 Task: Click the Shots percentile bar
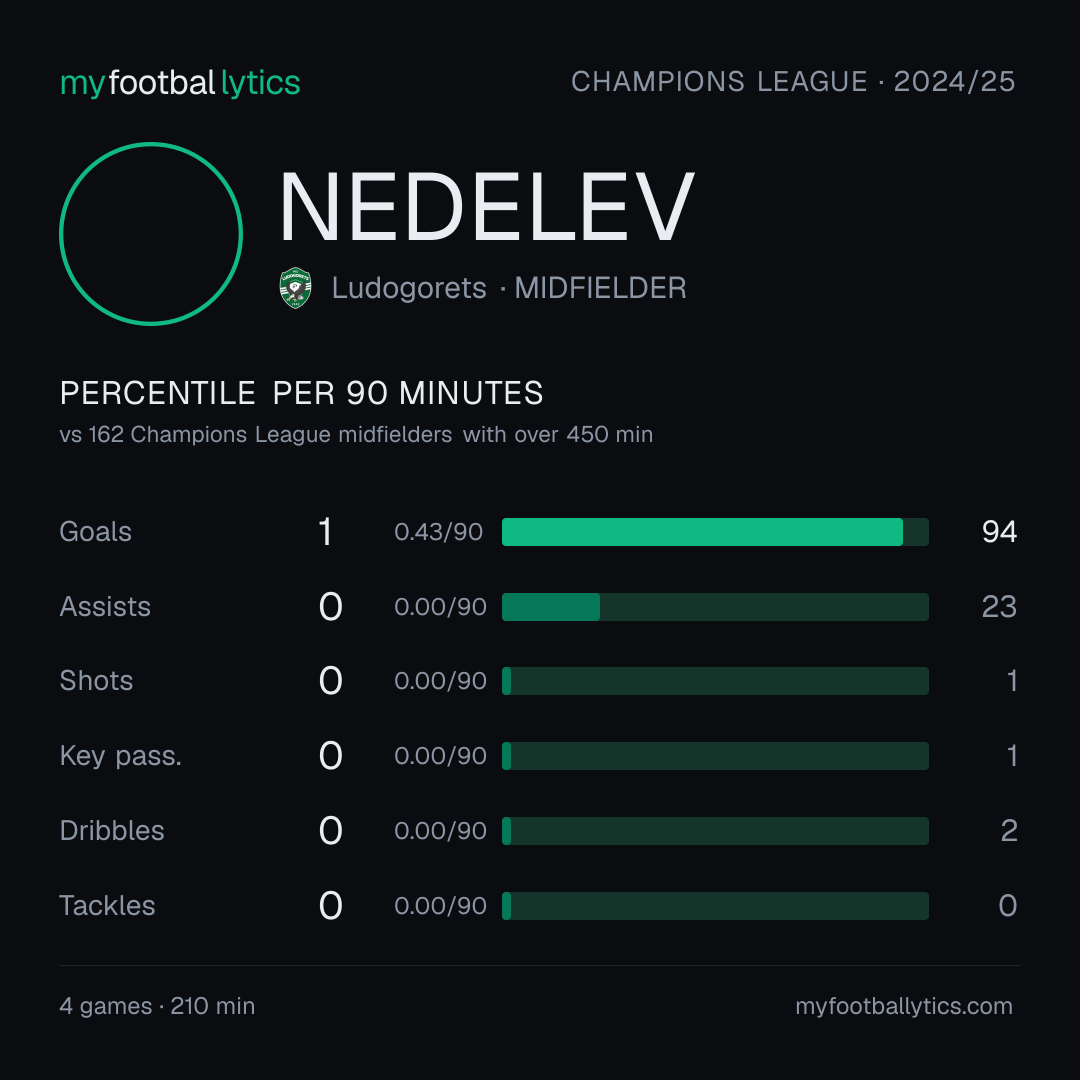(x=715, y=681)
